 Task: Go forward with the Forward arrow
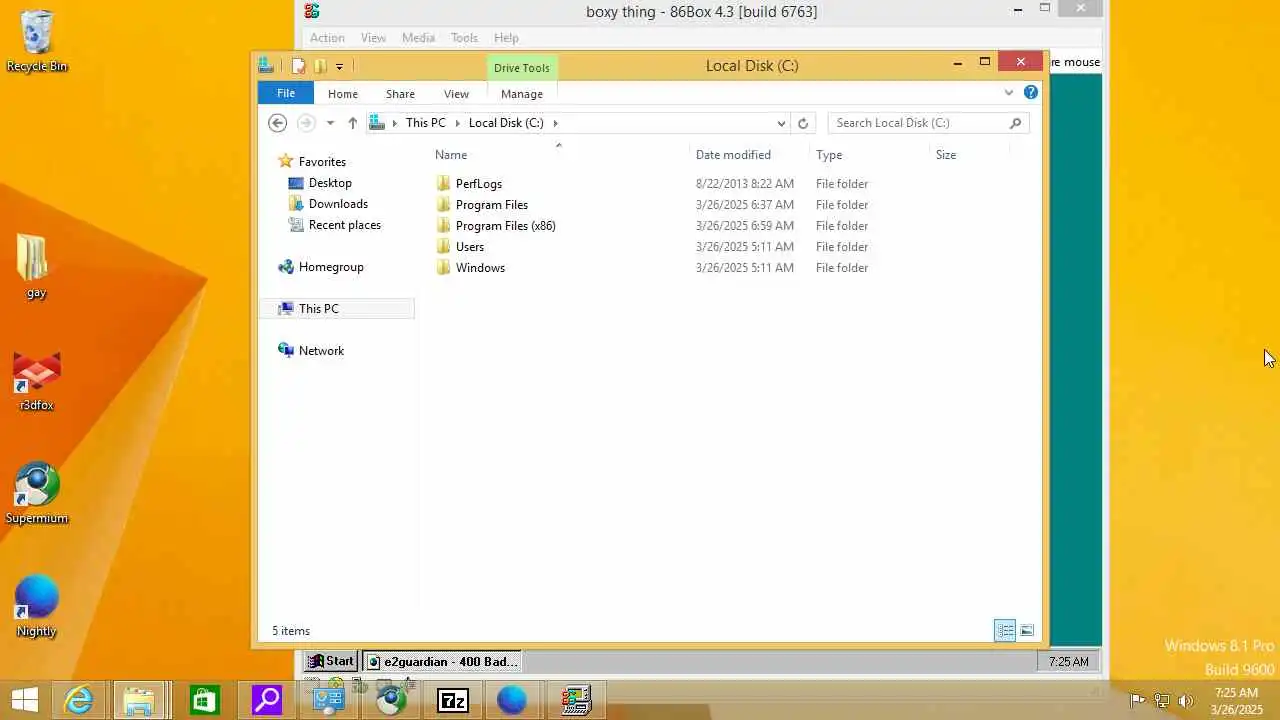[x=306, y=123]
